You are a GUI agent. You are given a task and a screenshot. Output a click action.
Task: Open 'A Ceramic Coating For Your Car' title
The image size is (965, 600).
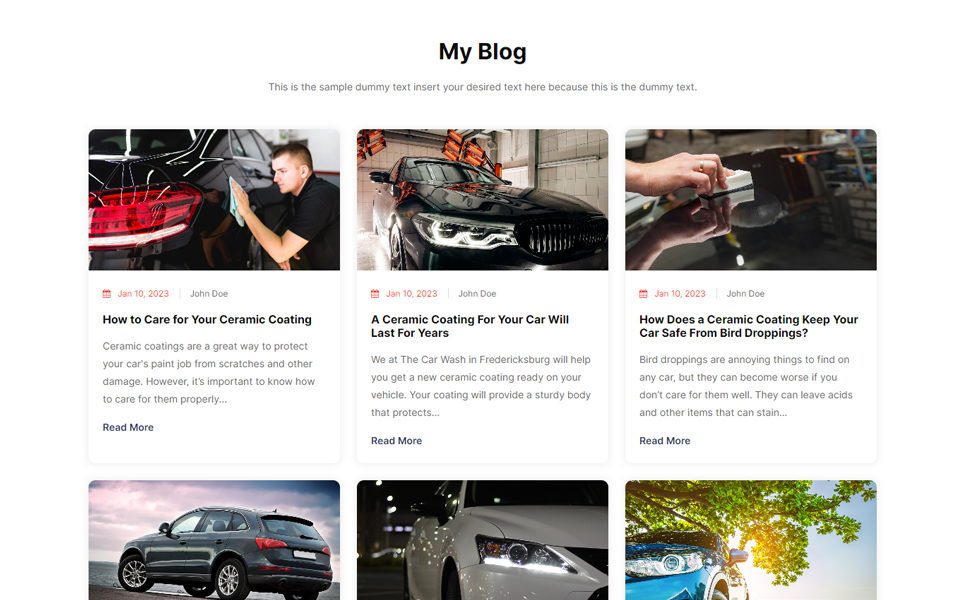click(470, 326)
